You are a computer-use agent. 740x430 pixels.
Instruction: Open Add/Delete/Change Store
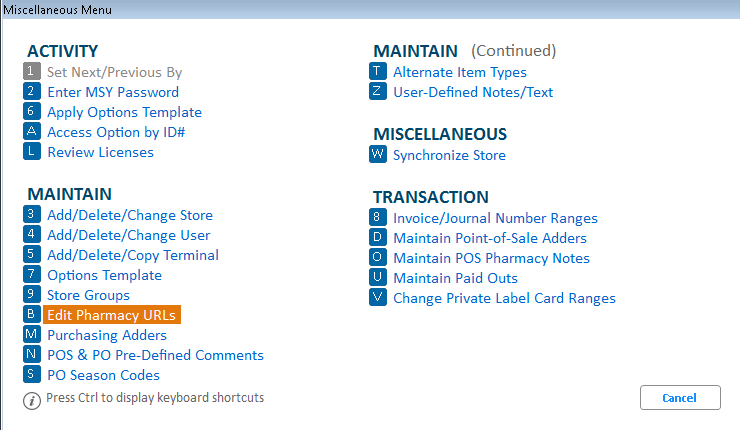pyautogui.click(x=130, y=215)
